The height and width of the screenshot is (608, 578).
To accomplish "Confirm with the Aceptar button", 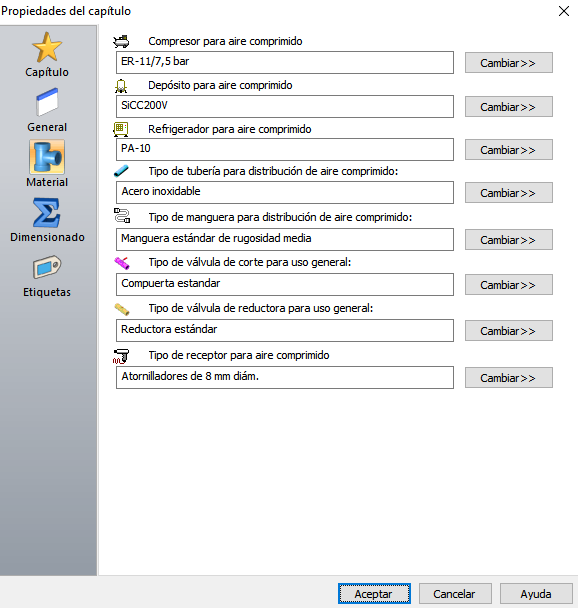I will 374,594.
